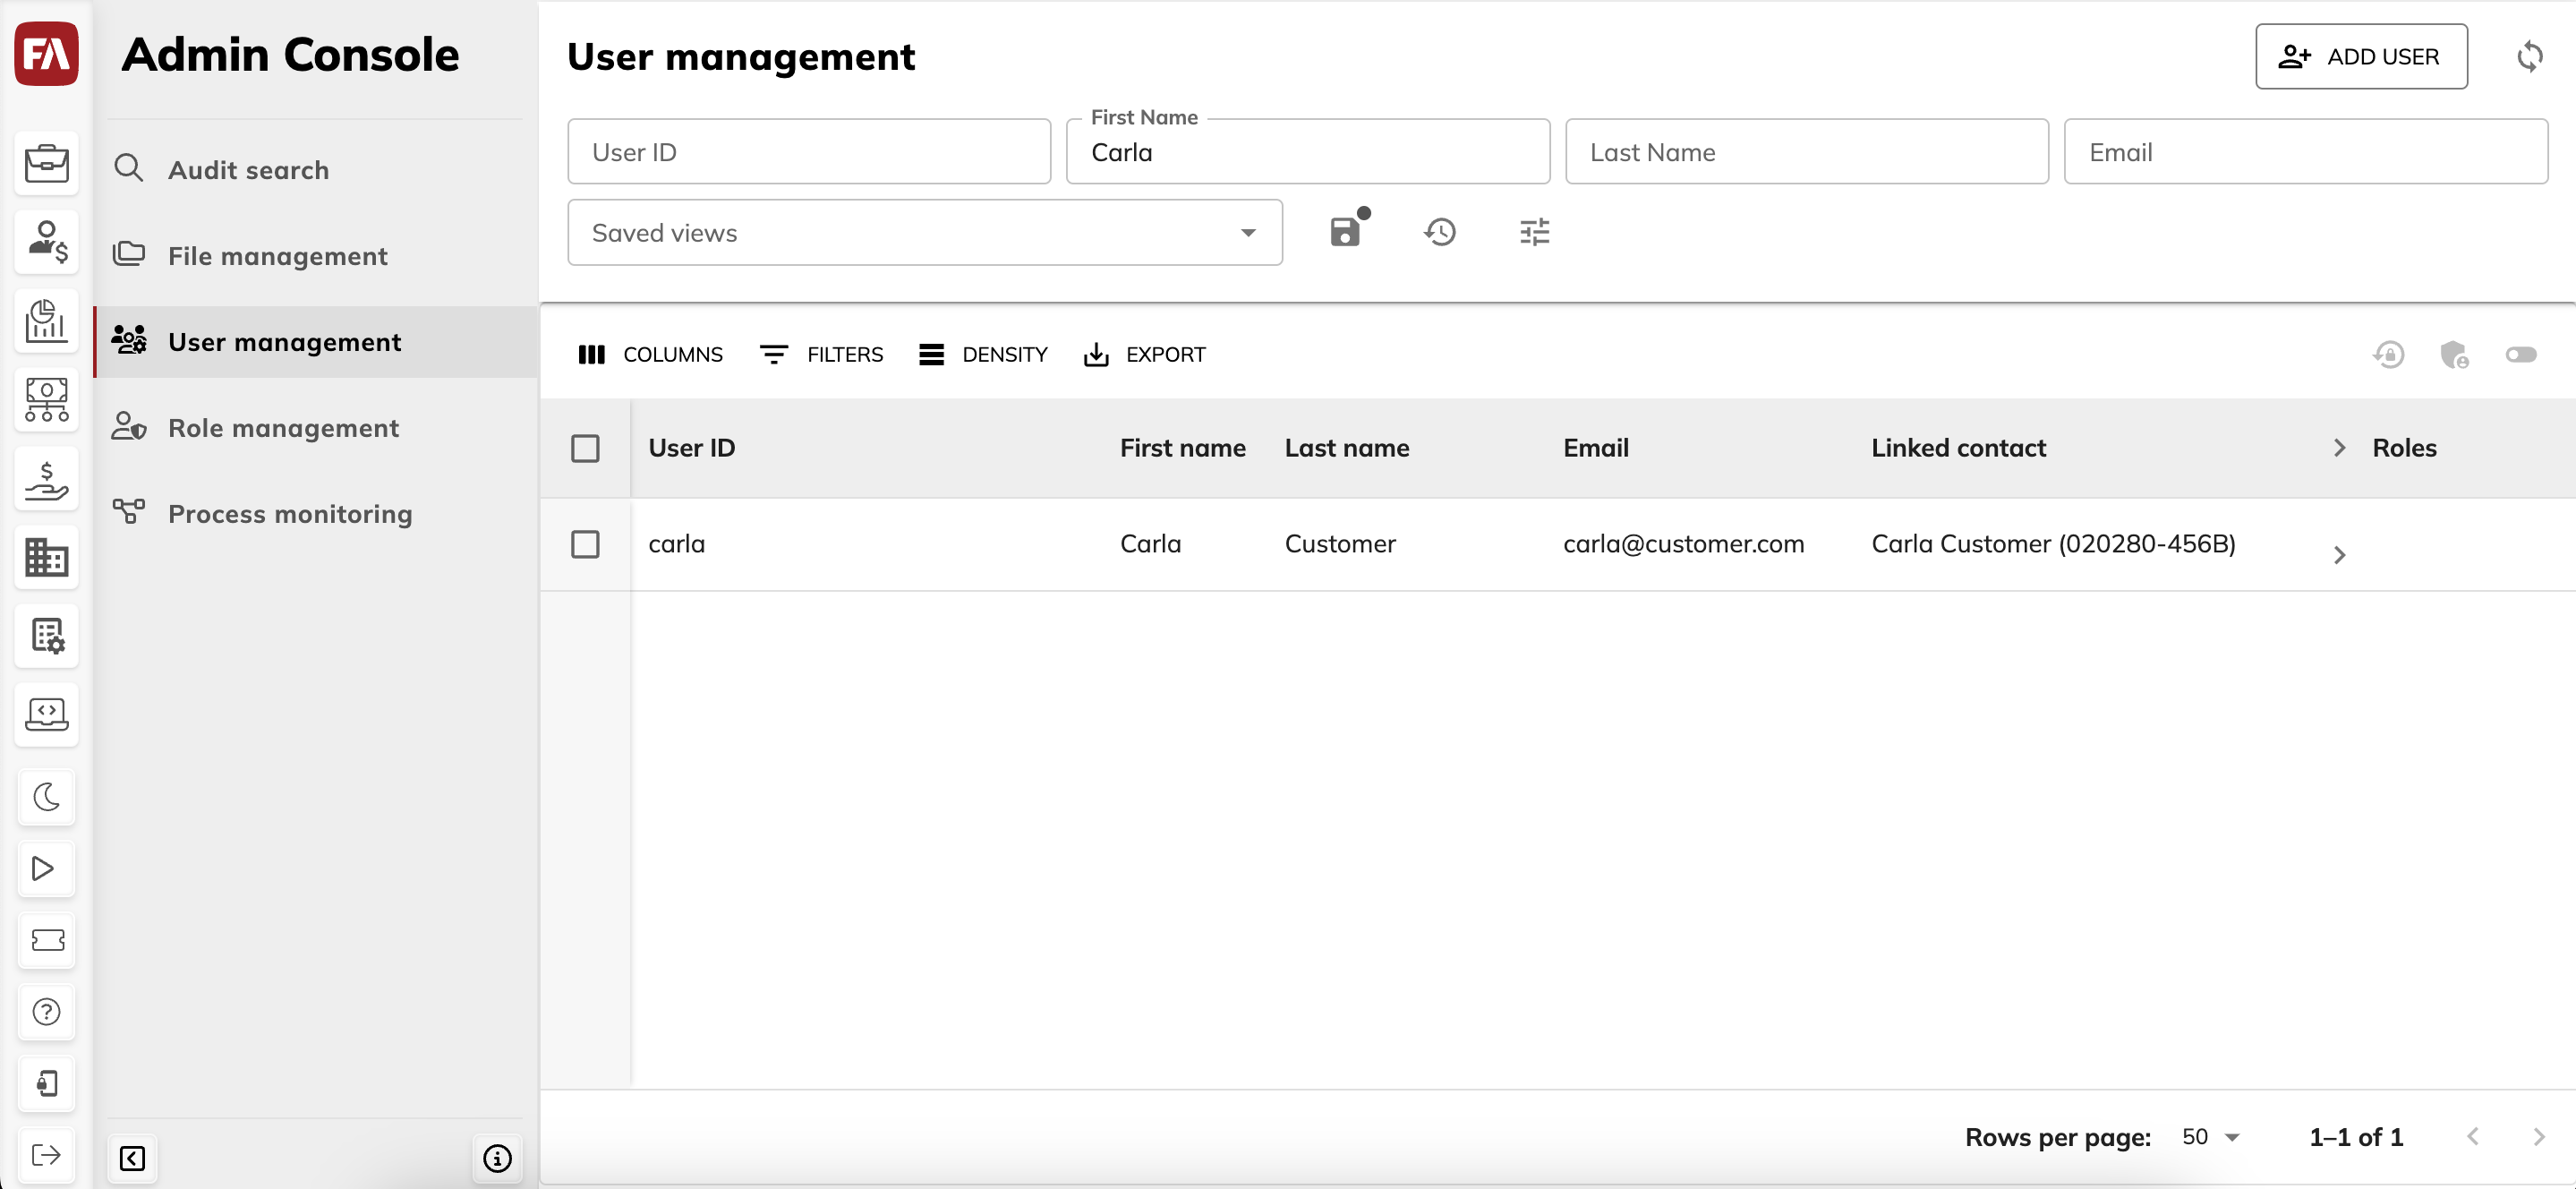The height and width of the screenshot is (1189, 2576).
Task: Go to next page arrow
Action: pos(2538,1137)
